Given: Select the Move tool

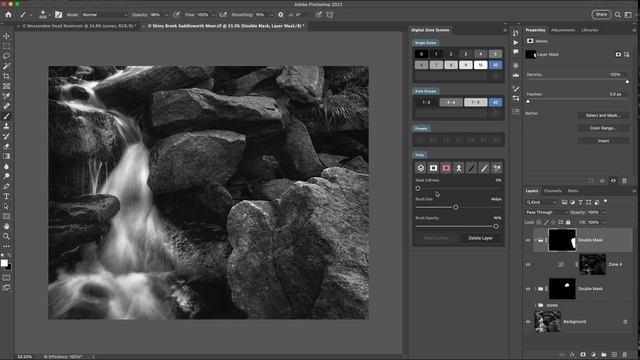Looking at the screenshot, I should coord(7,36).
